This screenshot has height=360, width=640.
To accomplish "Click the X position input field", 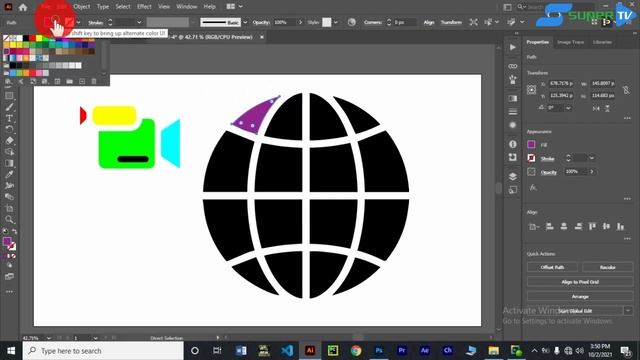I will coord(562,84).
